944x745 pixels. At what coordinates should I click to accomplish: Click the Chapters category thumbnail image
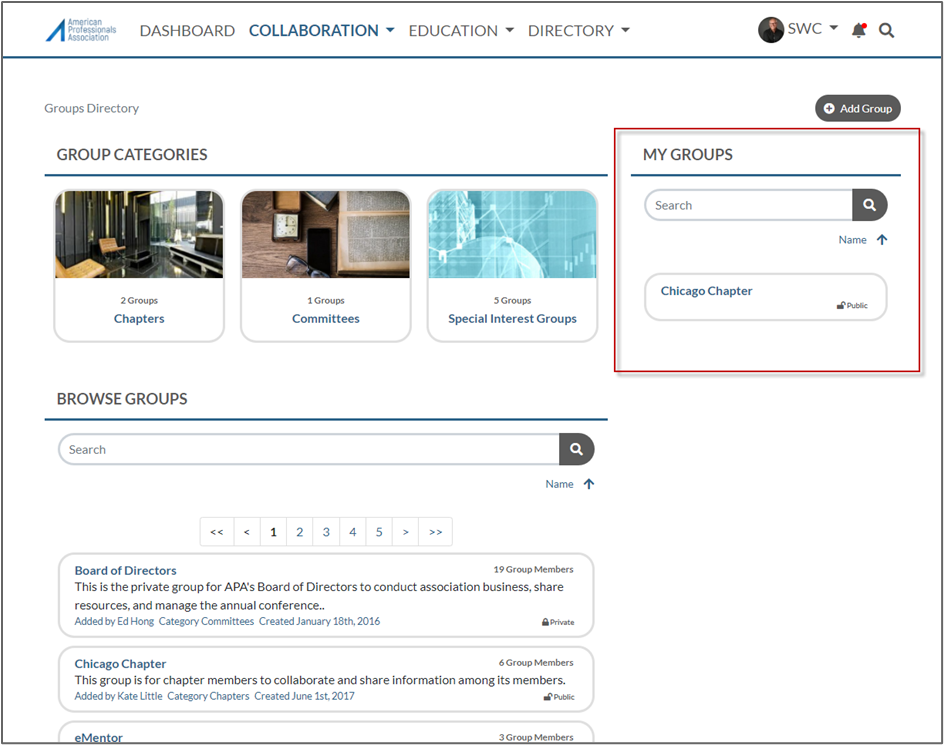click(x=139, y=234)
